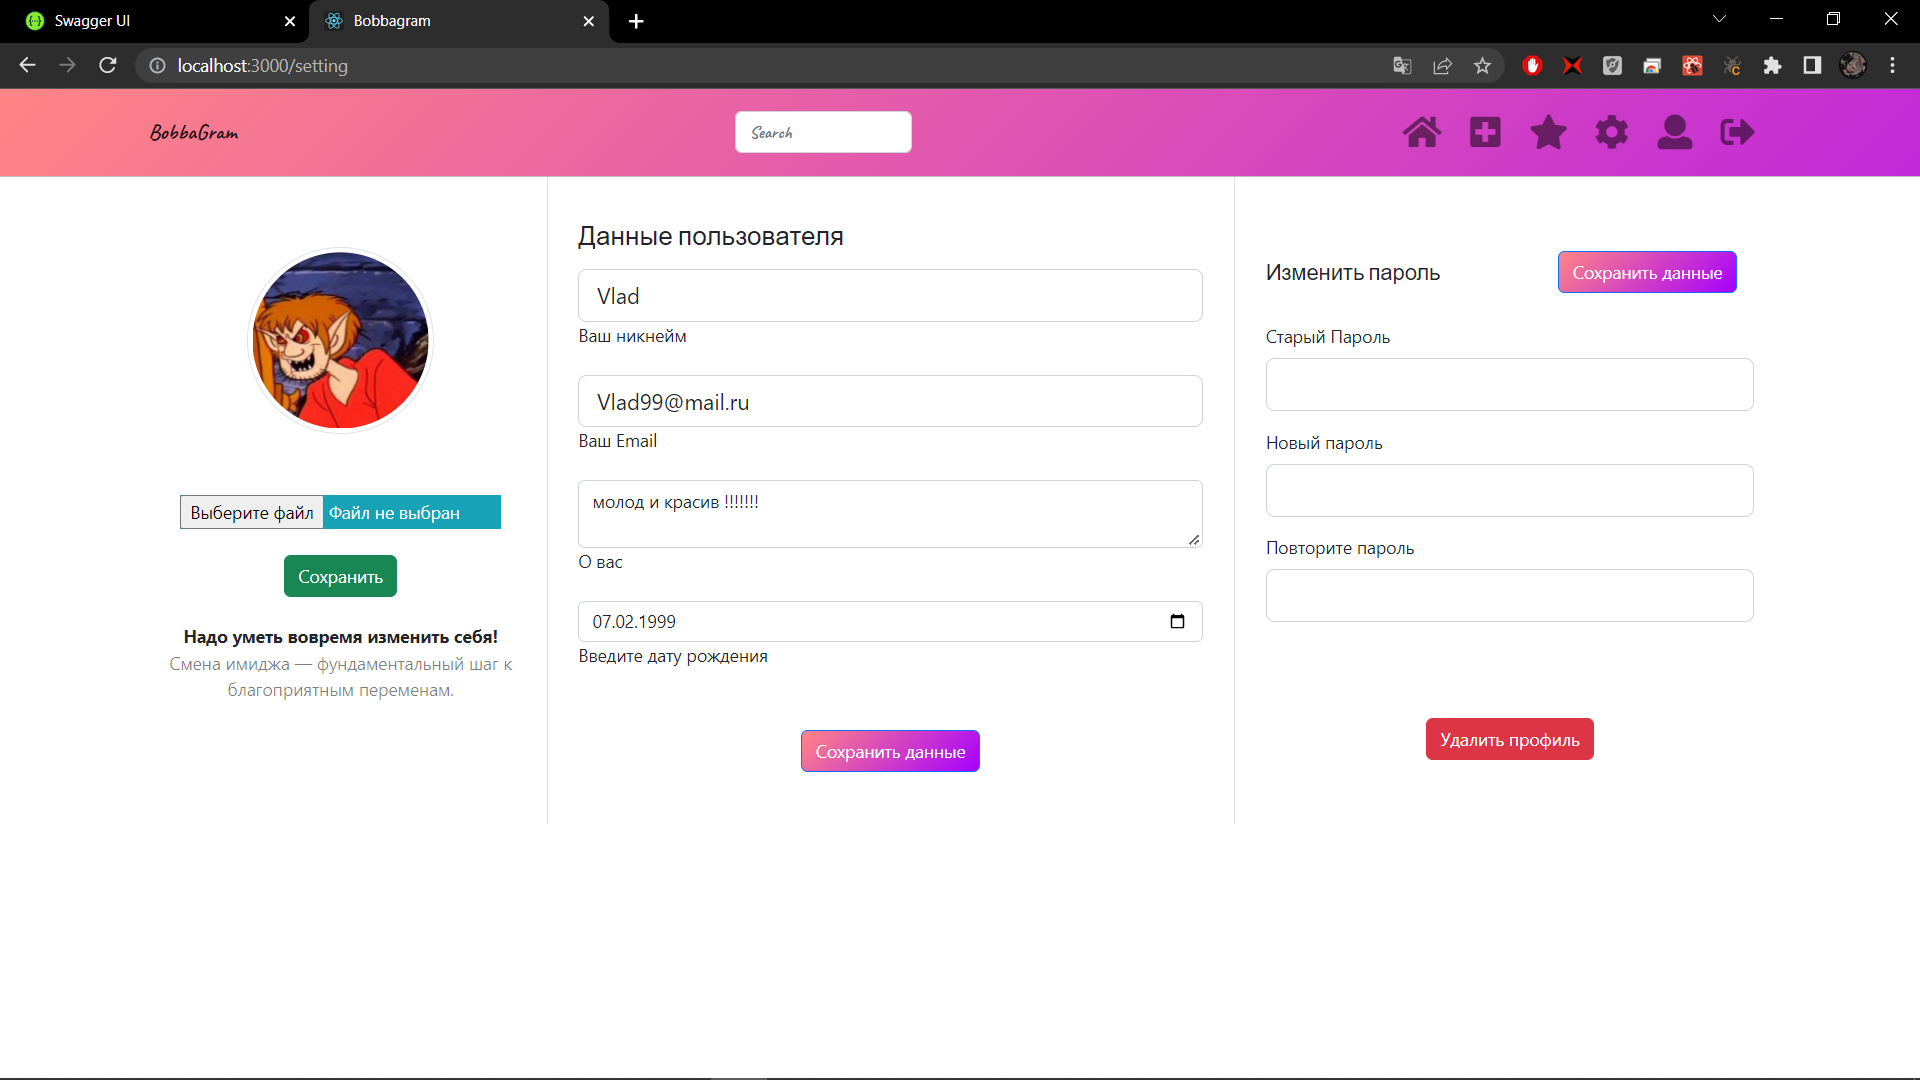The width and height of the screenshot is (1920, 1080).
Task: Open the date picker calendar icon
Action: tap(1177, 621)
